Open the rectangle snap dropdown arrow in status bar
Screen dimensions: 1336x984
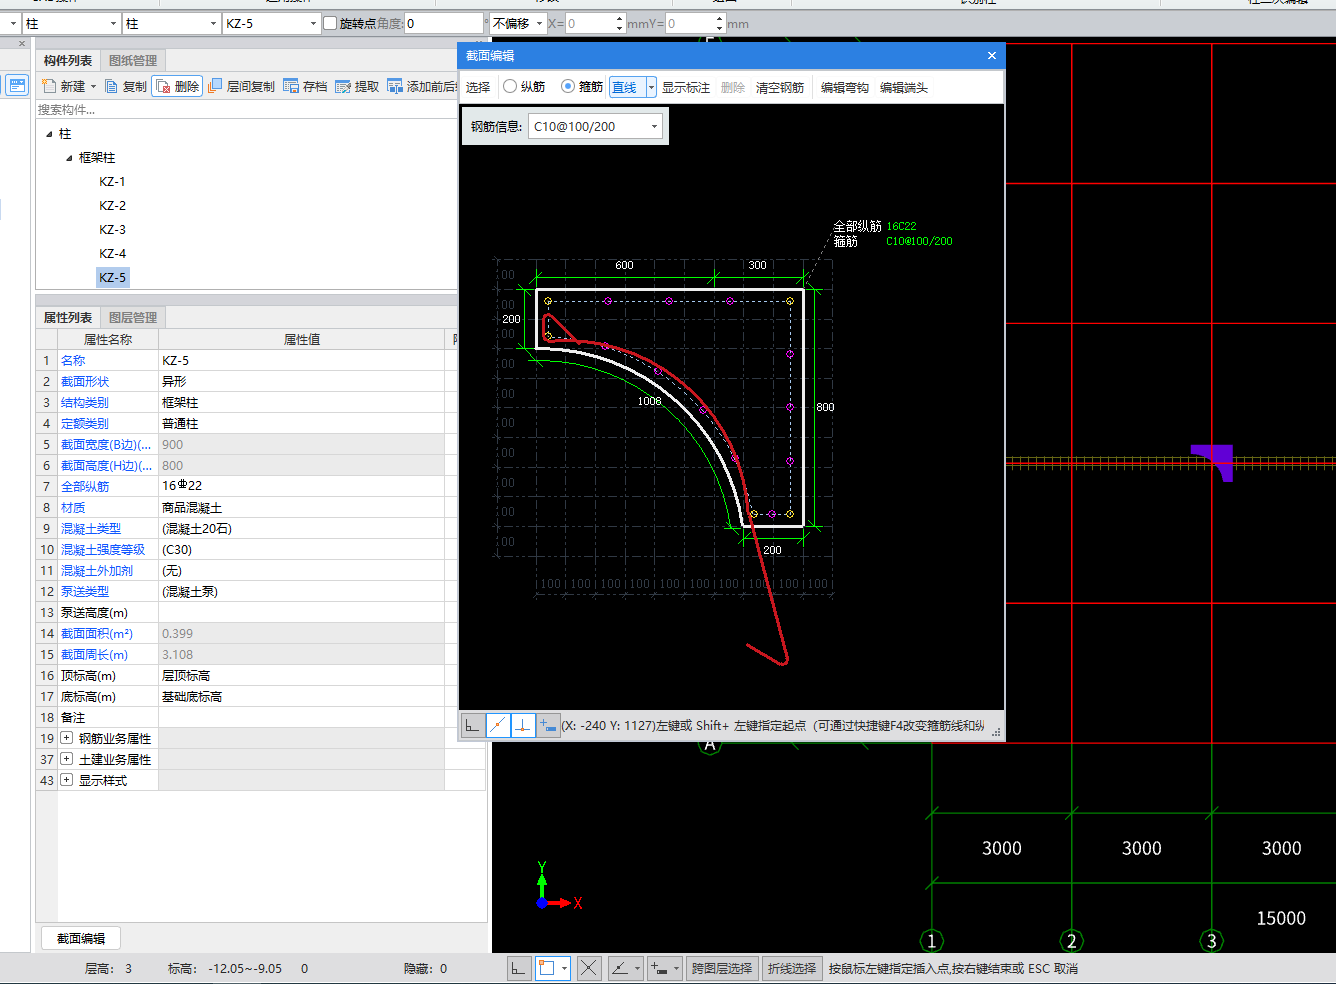click(x=565, y=968)
